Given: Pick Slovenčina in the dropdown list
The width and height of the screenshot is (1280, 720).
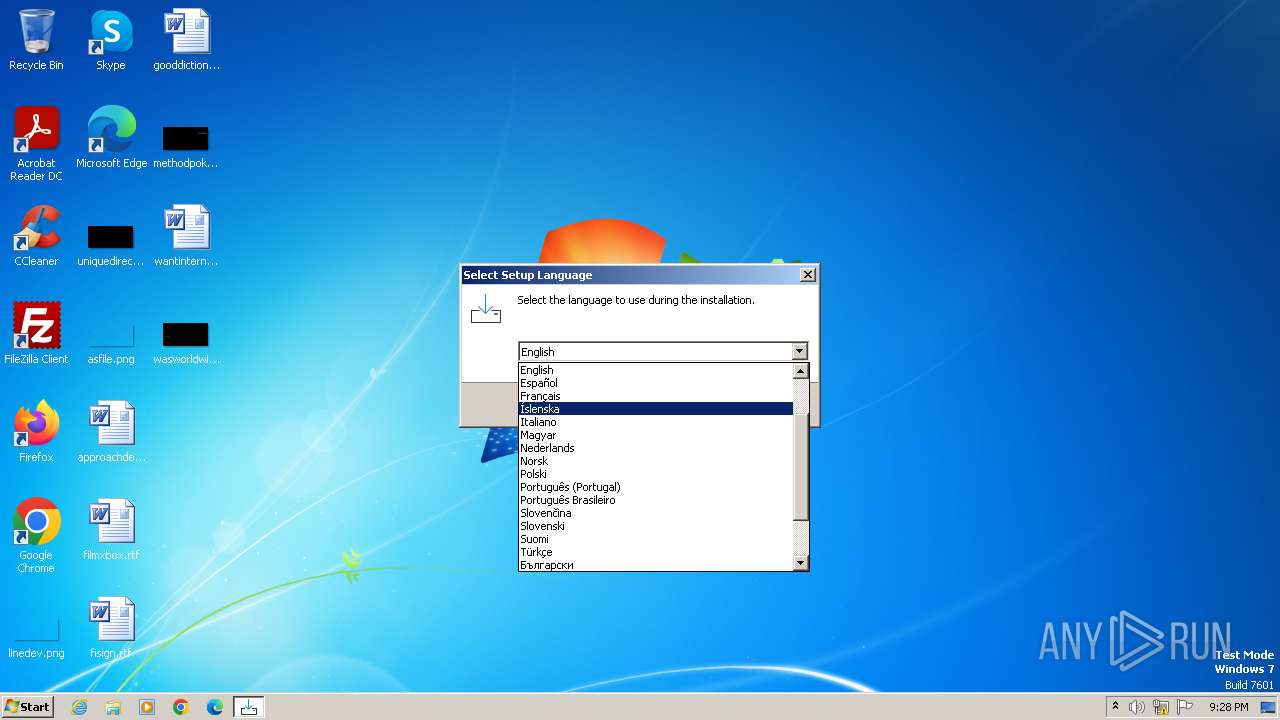Looking at the screenshot, I should tap(655, 513).
